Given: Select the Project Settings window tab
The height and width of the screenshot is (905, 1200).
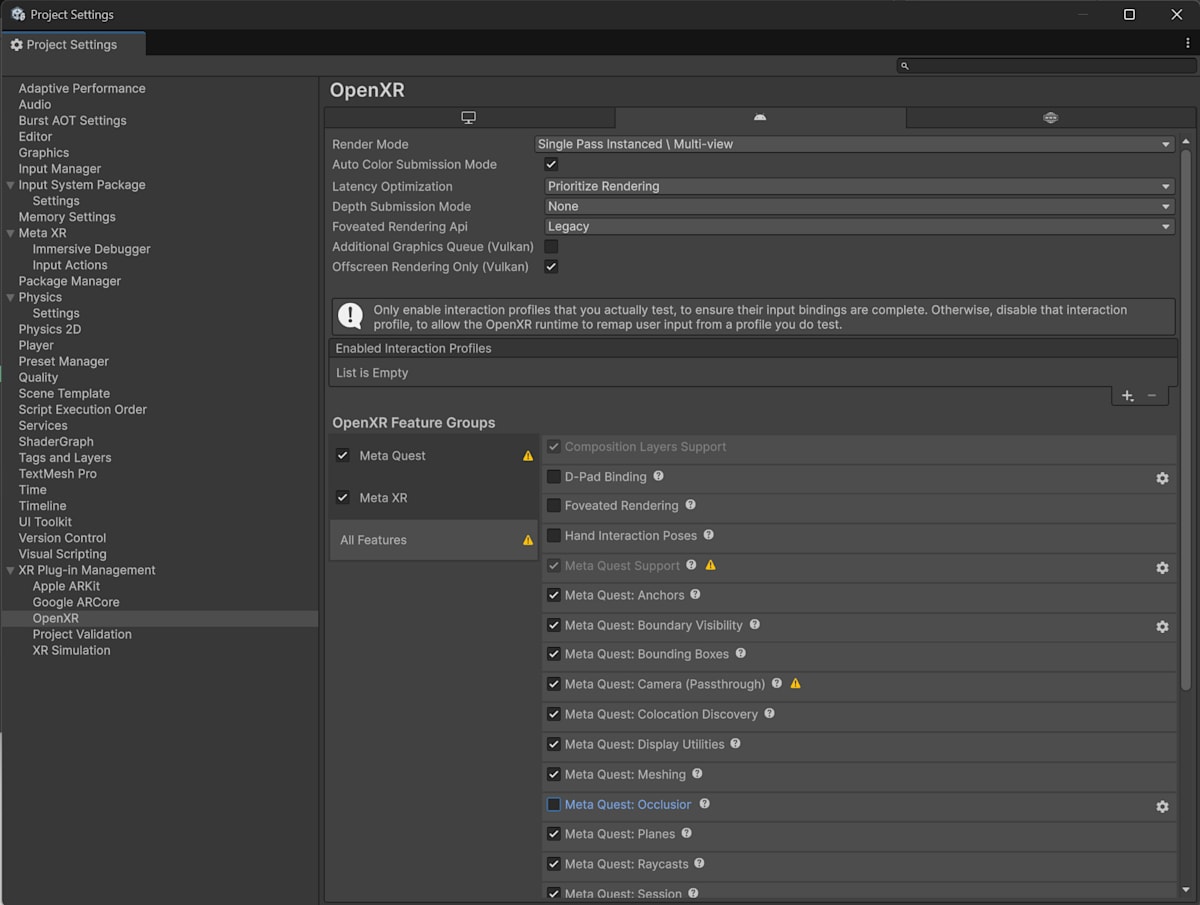Looking at the screenshot, I should (x=72, y=44).
